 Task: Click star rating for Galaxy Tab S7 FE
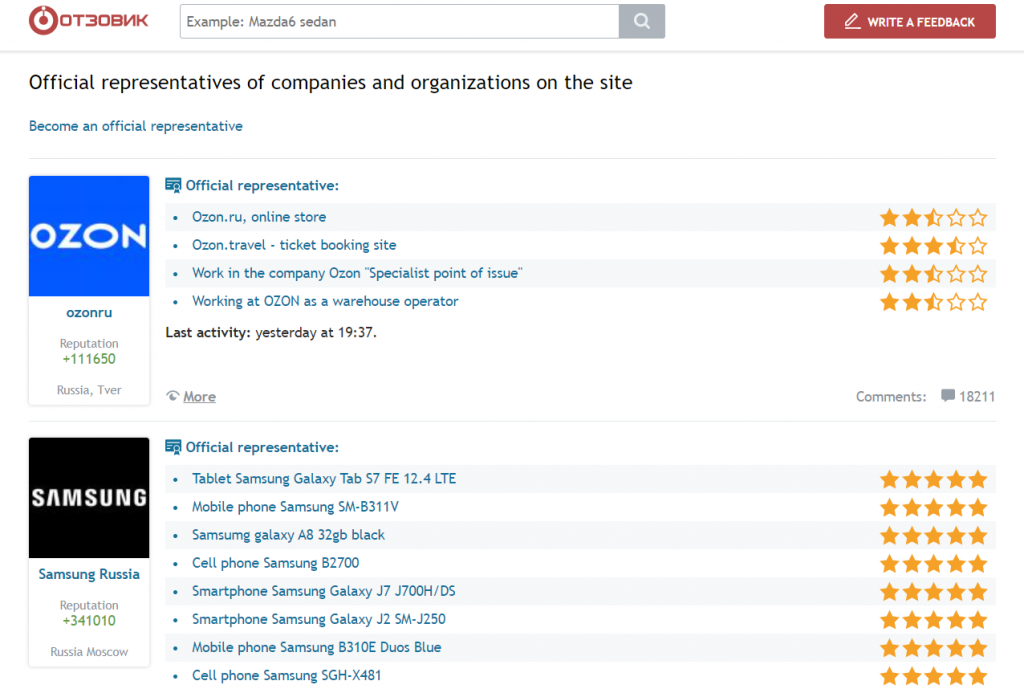[933, 479]
